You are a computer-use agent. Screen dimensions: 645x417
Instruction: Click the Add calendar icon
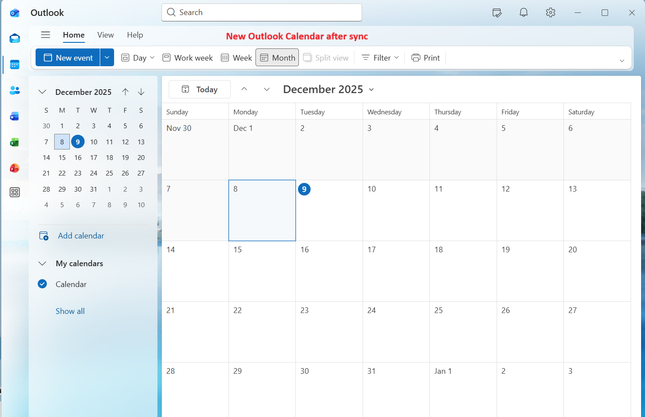[44, 236]
